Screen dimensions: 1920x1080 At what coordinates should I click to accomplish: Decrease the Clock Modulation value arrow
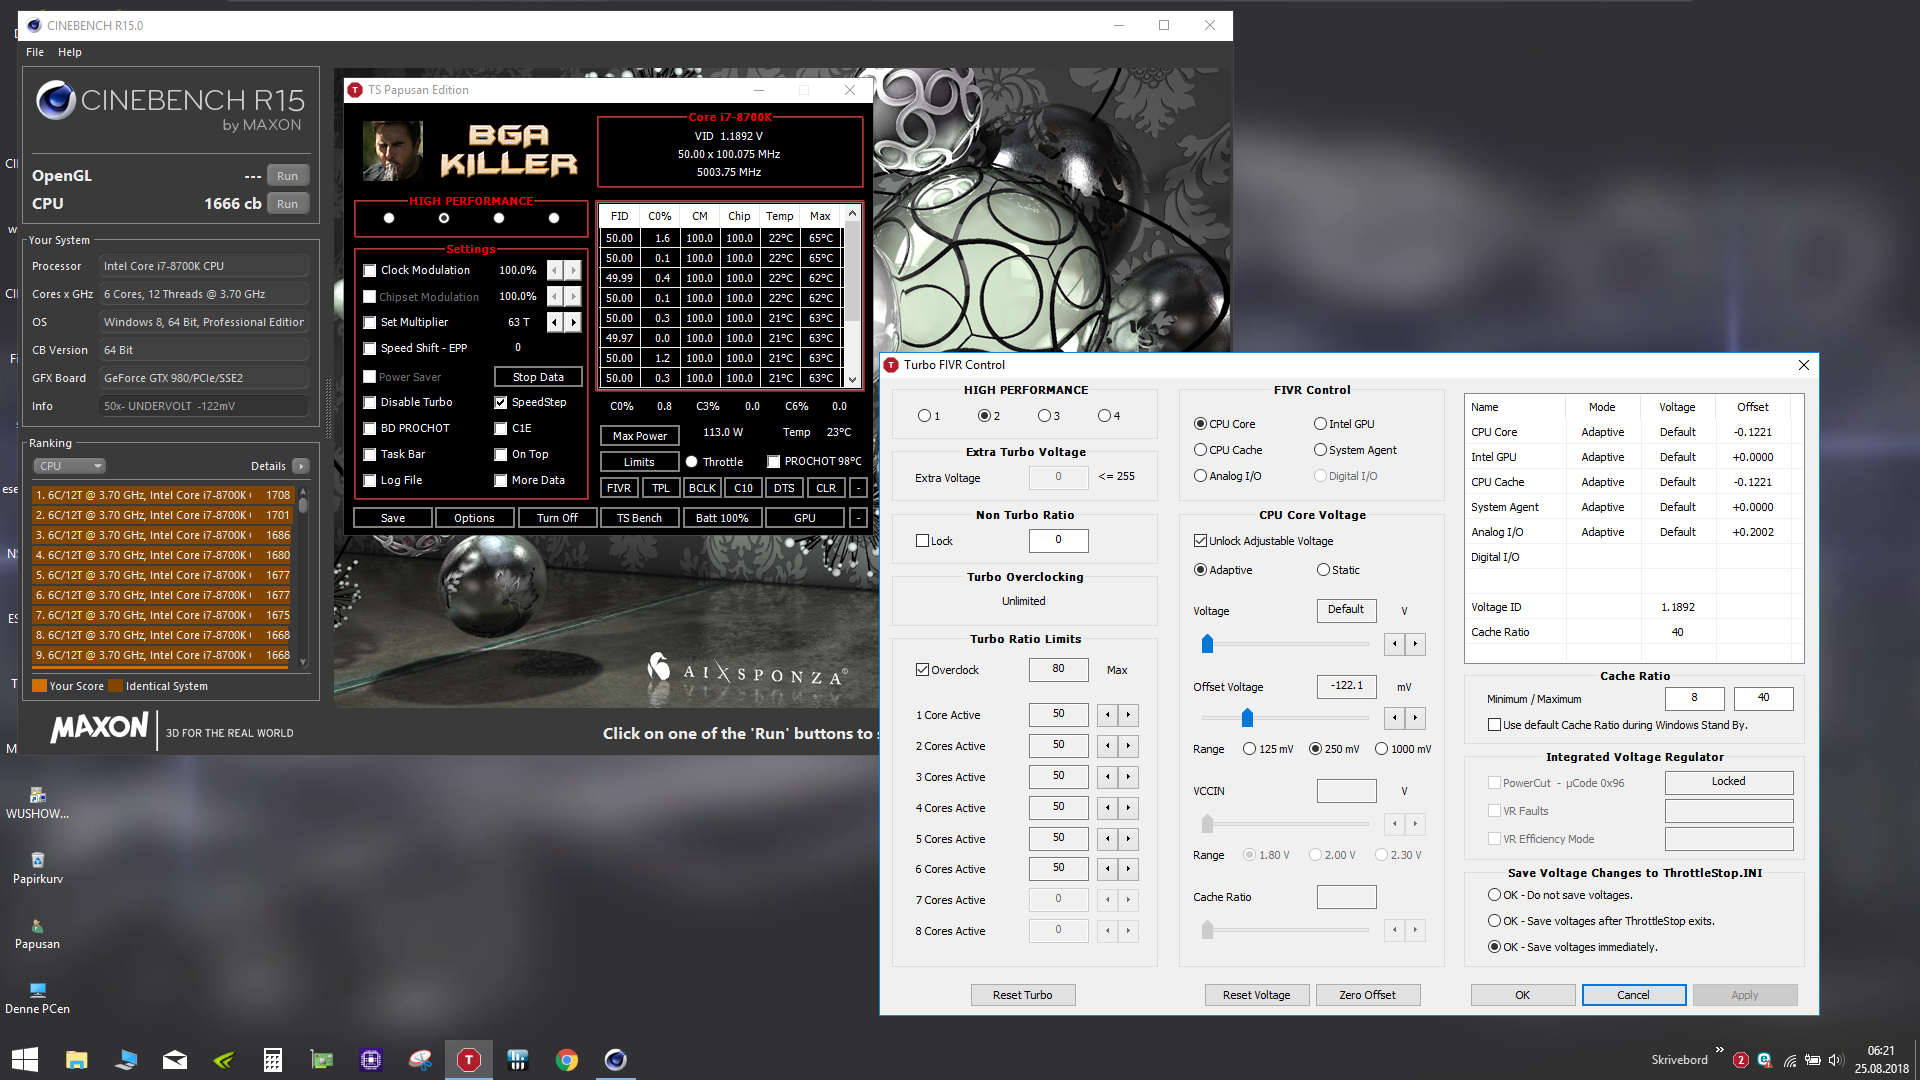point(555,270)
